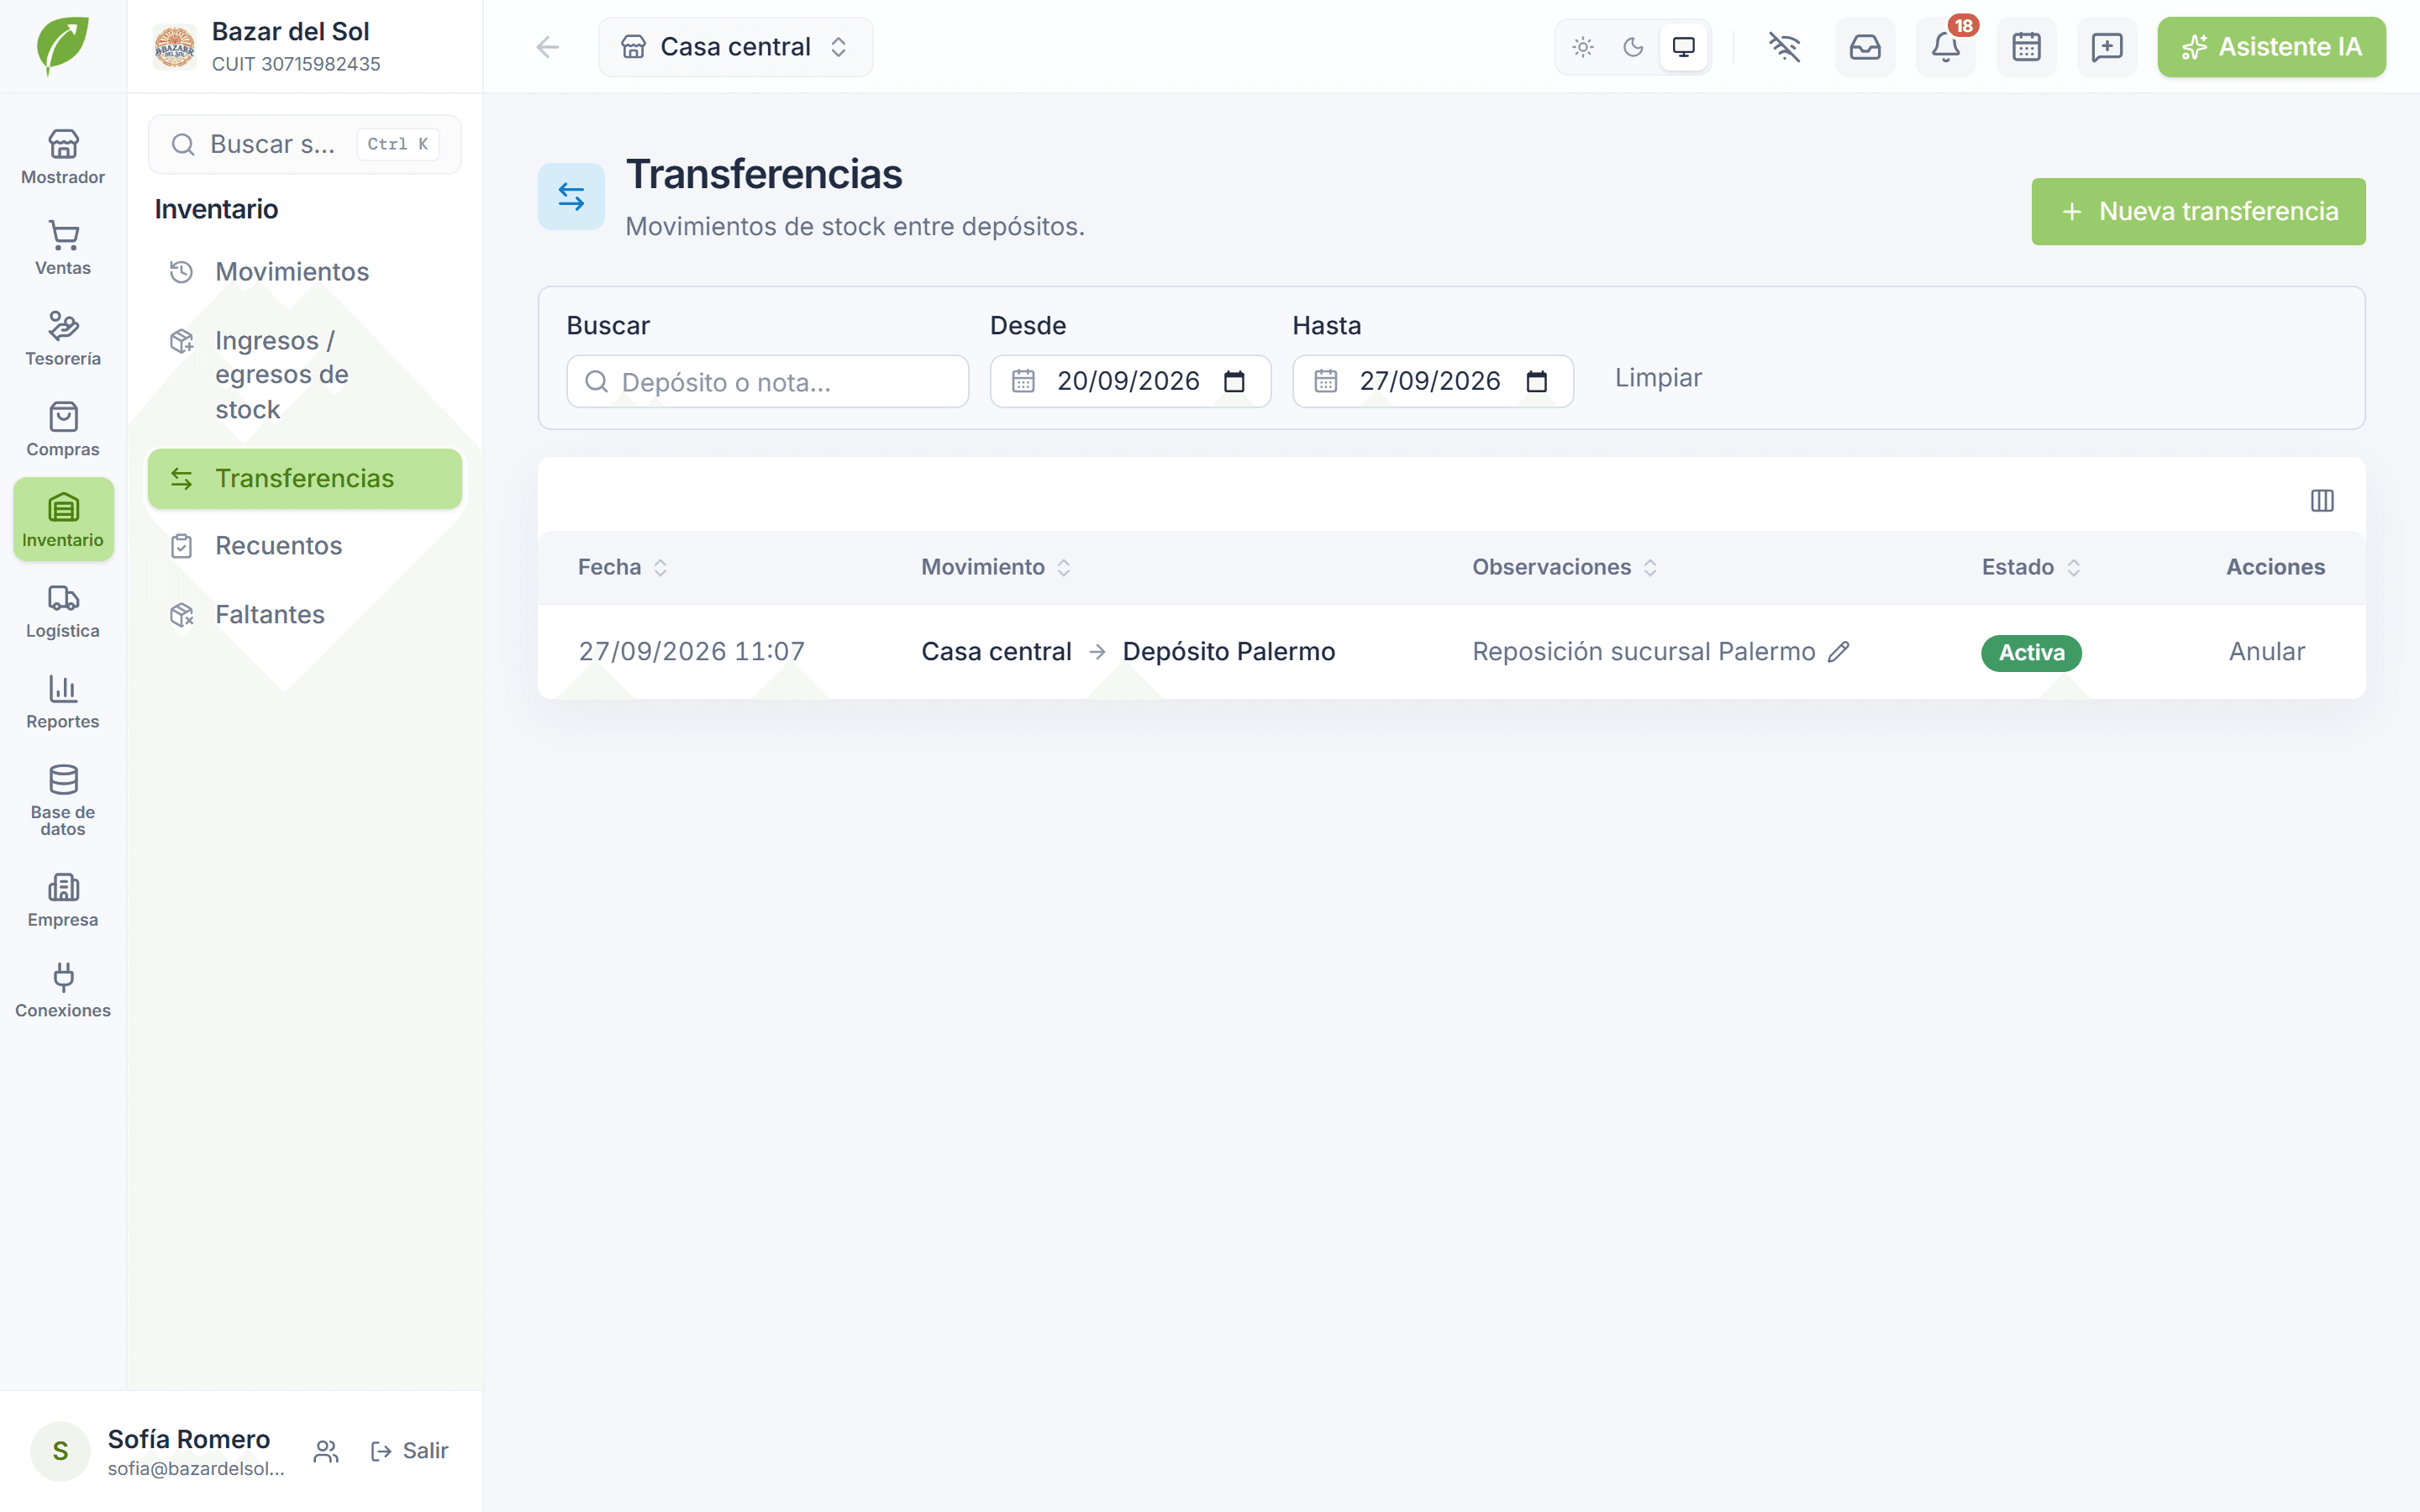Viewport: 2420px width, 1512px height.
Task: Sort table by Observaciones column
Action: pyautogui.click(x=1565, y=567)
